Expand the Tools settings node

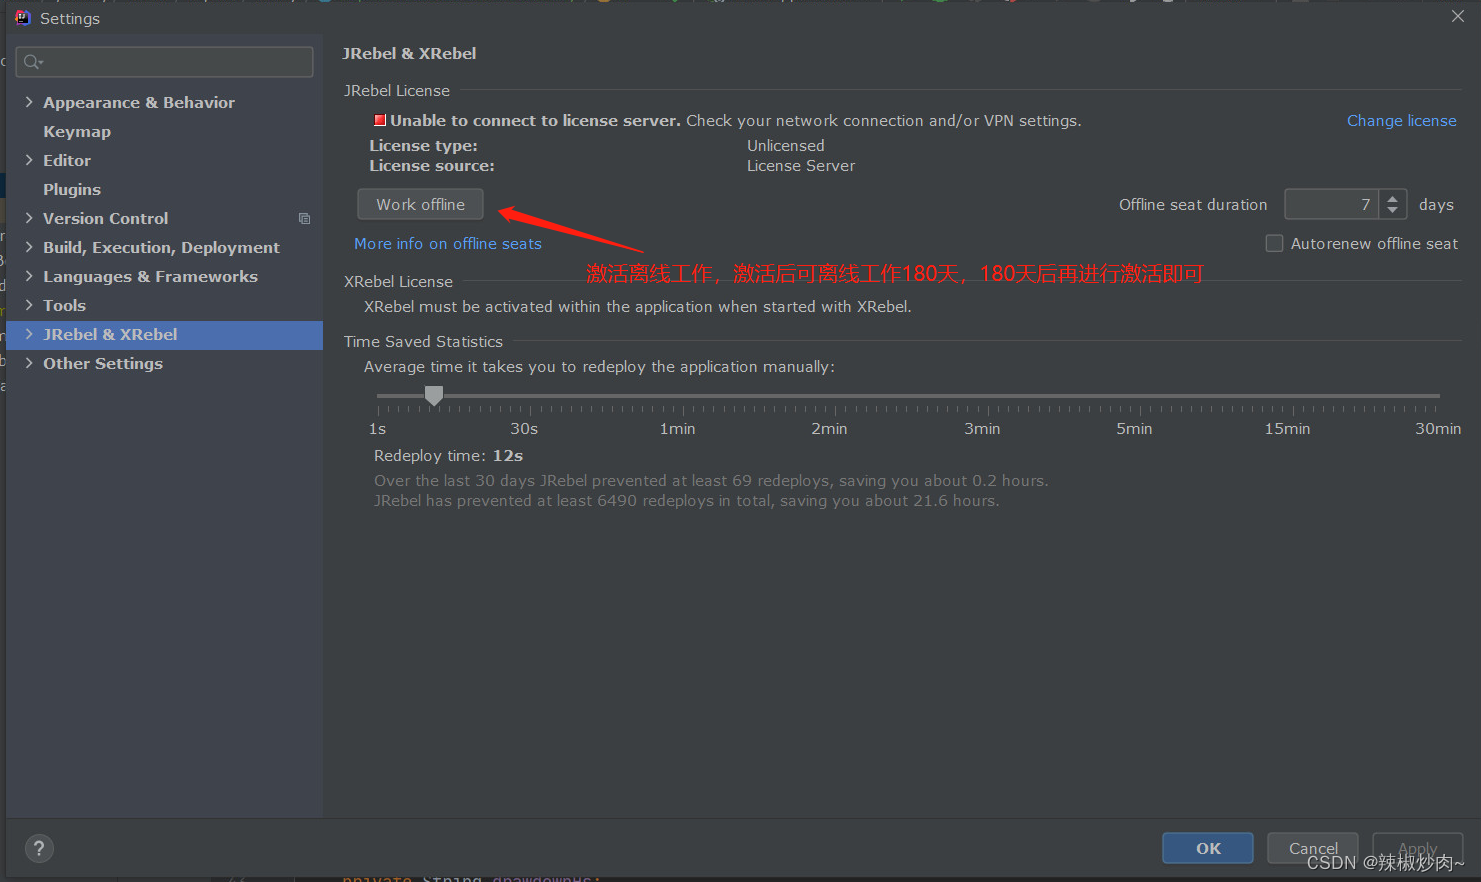(x=29, y=305)
